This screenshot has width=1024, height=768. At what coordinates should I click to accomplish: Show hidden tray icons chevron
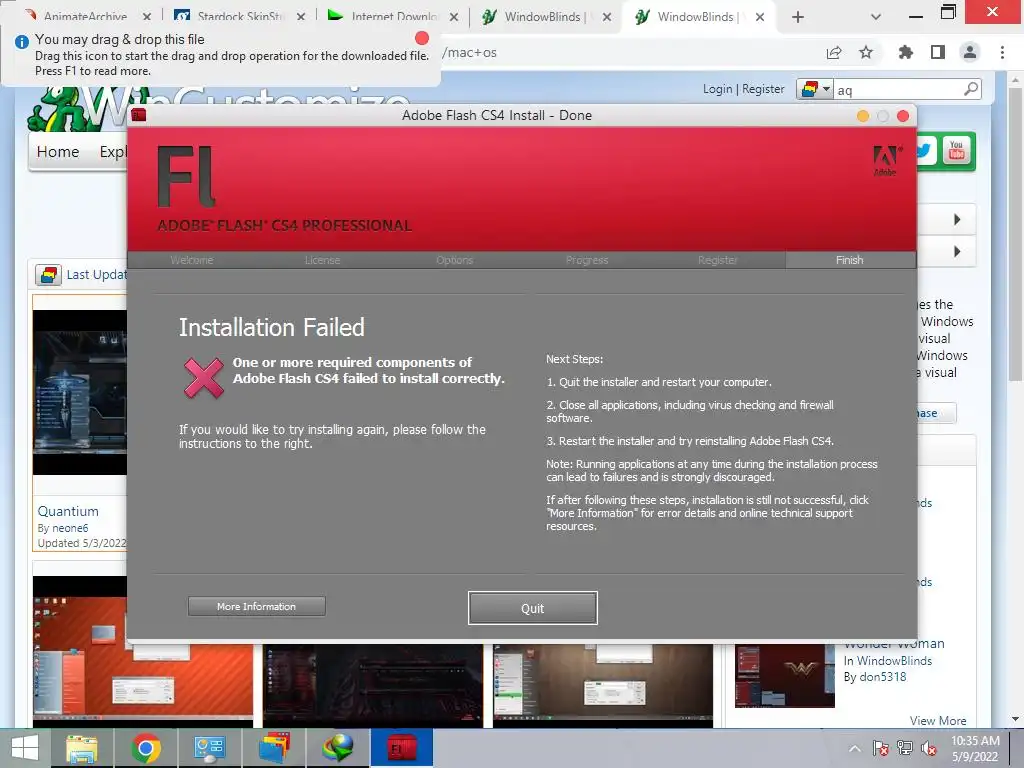pos(854,749)
